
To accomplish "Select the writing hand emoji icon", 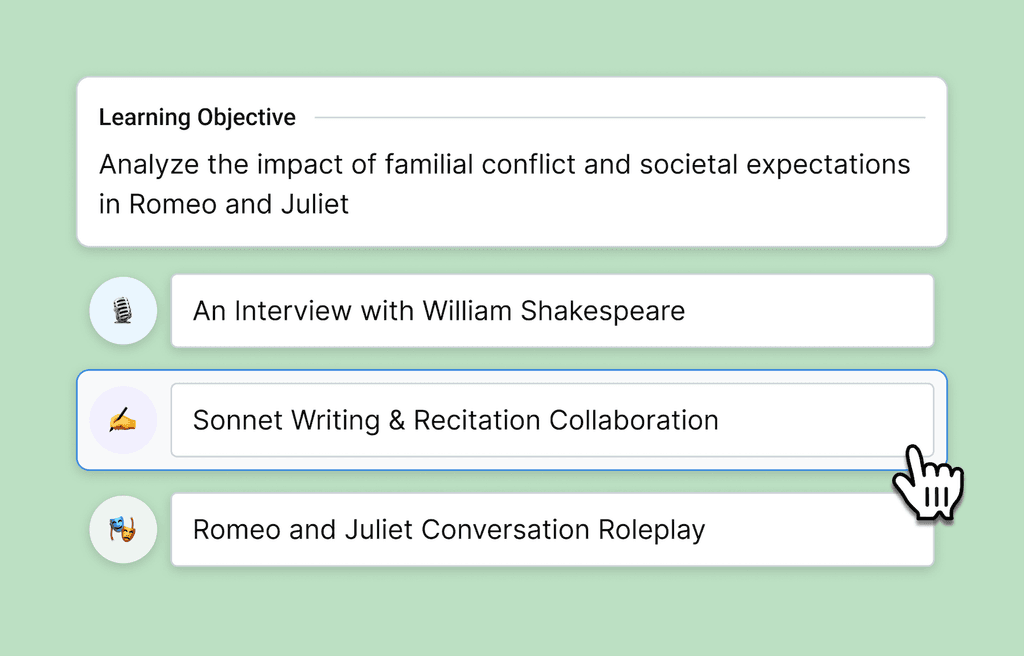I will coord(123,420).
